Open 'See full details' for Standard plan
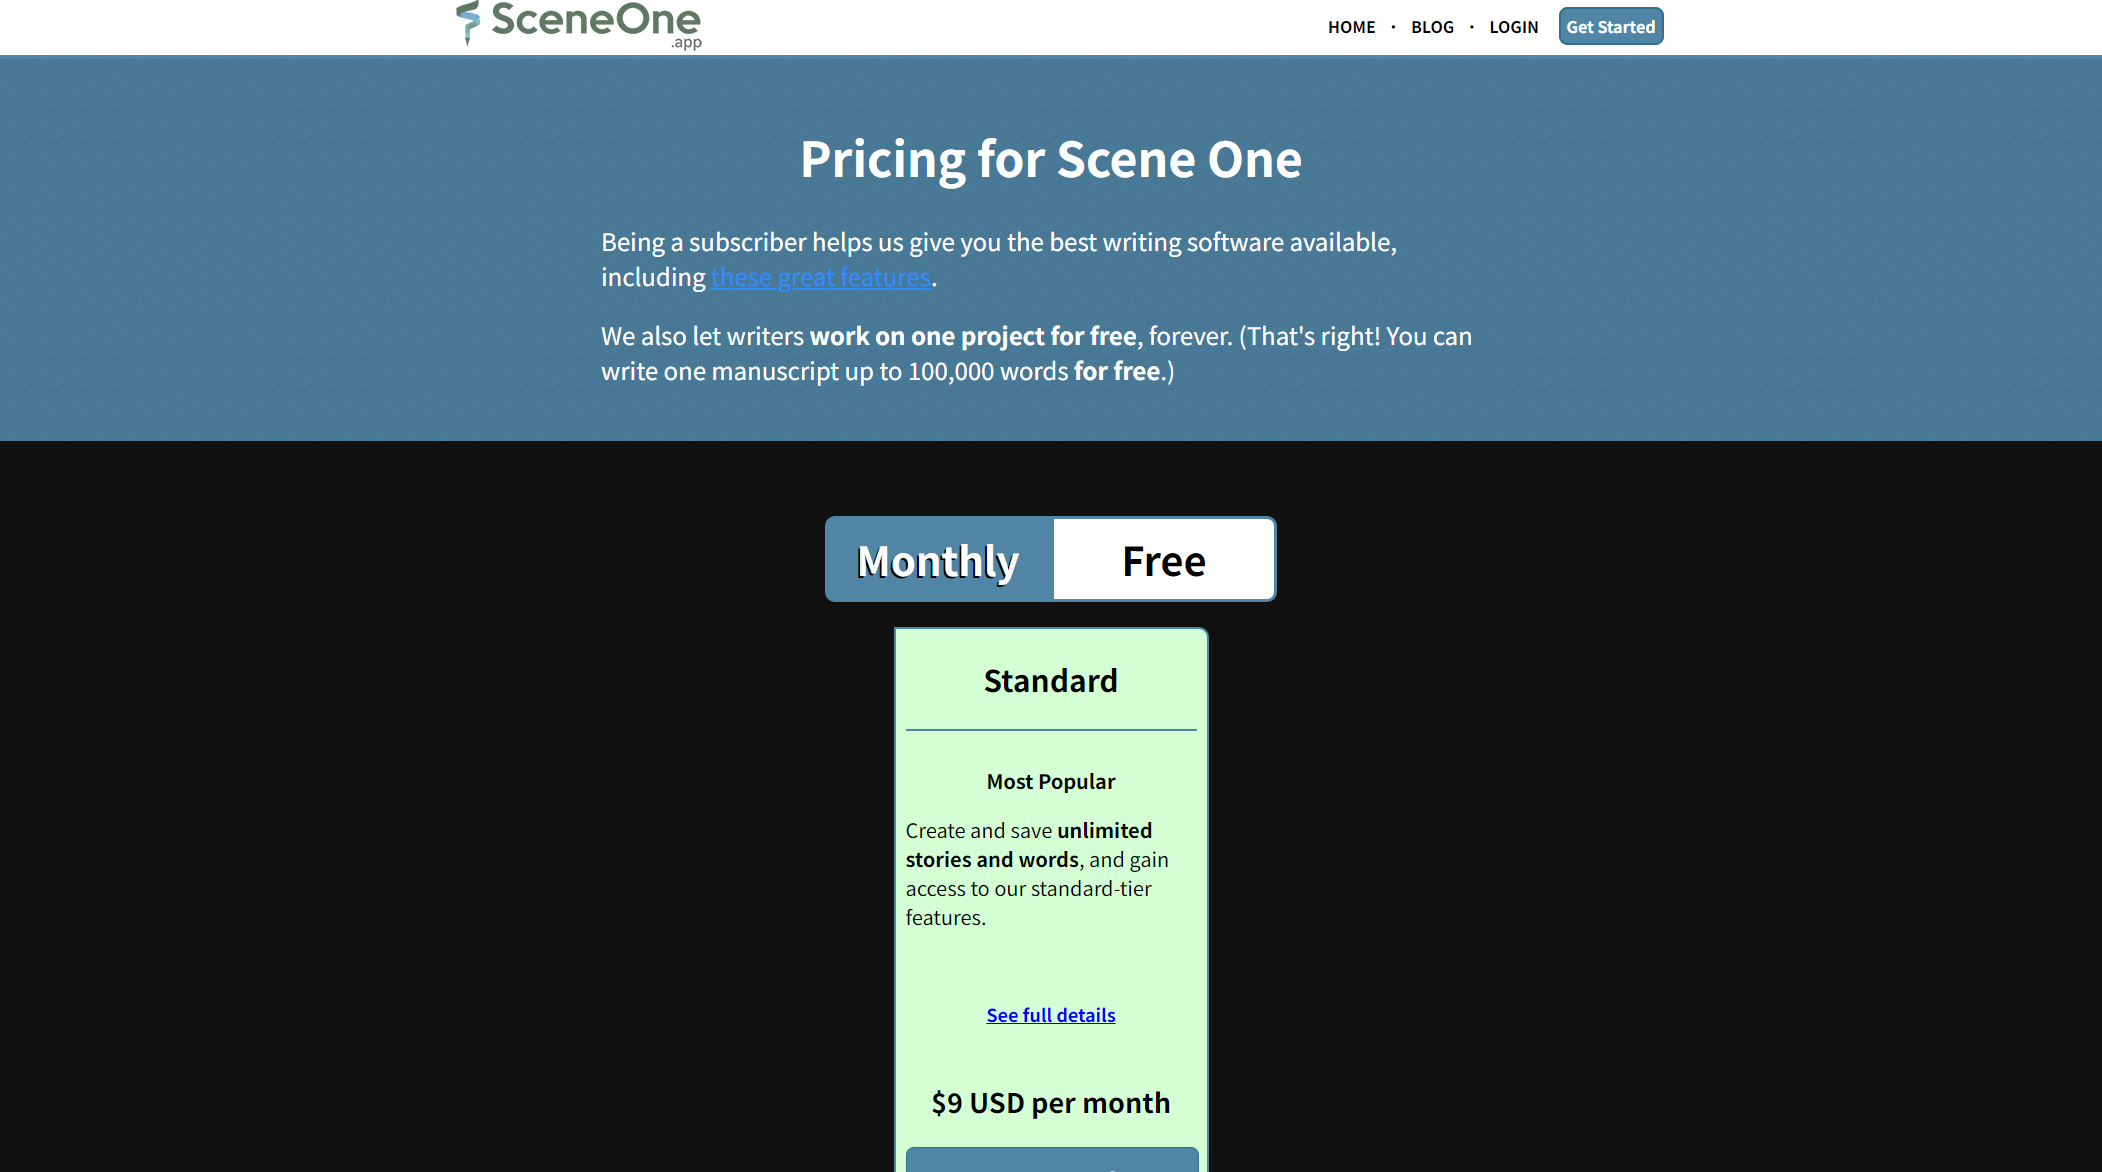The width and height of the screenshot is (2102, 1172). [x=1050, y=1015]
